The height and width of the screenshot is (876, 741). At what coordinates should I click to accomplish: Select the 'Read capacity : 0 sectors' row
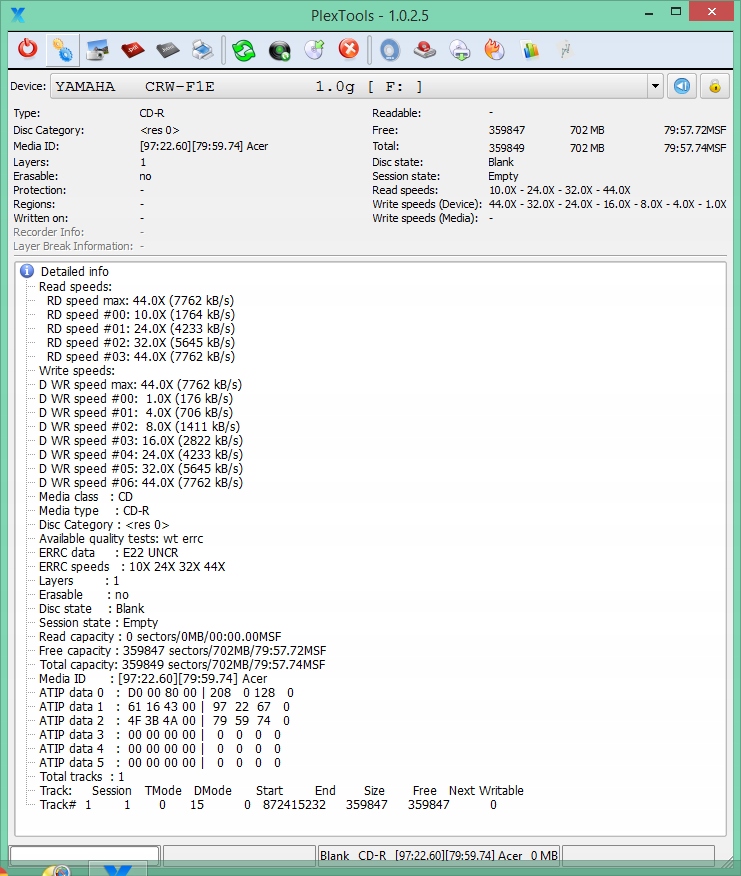tap(160, 637)
